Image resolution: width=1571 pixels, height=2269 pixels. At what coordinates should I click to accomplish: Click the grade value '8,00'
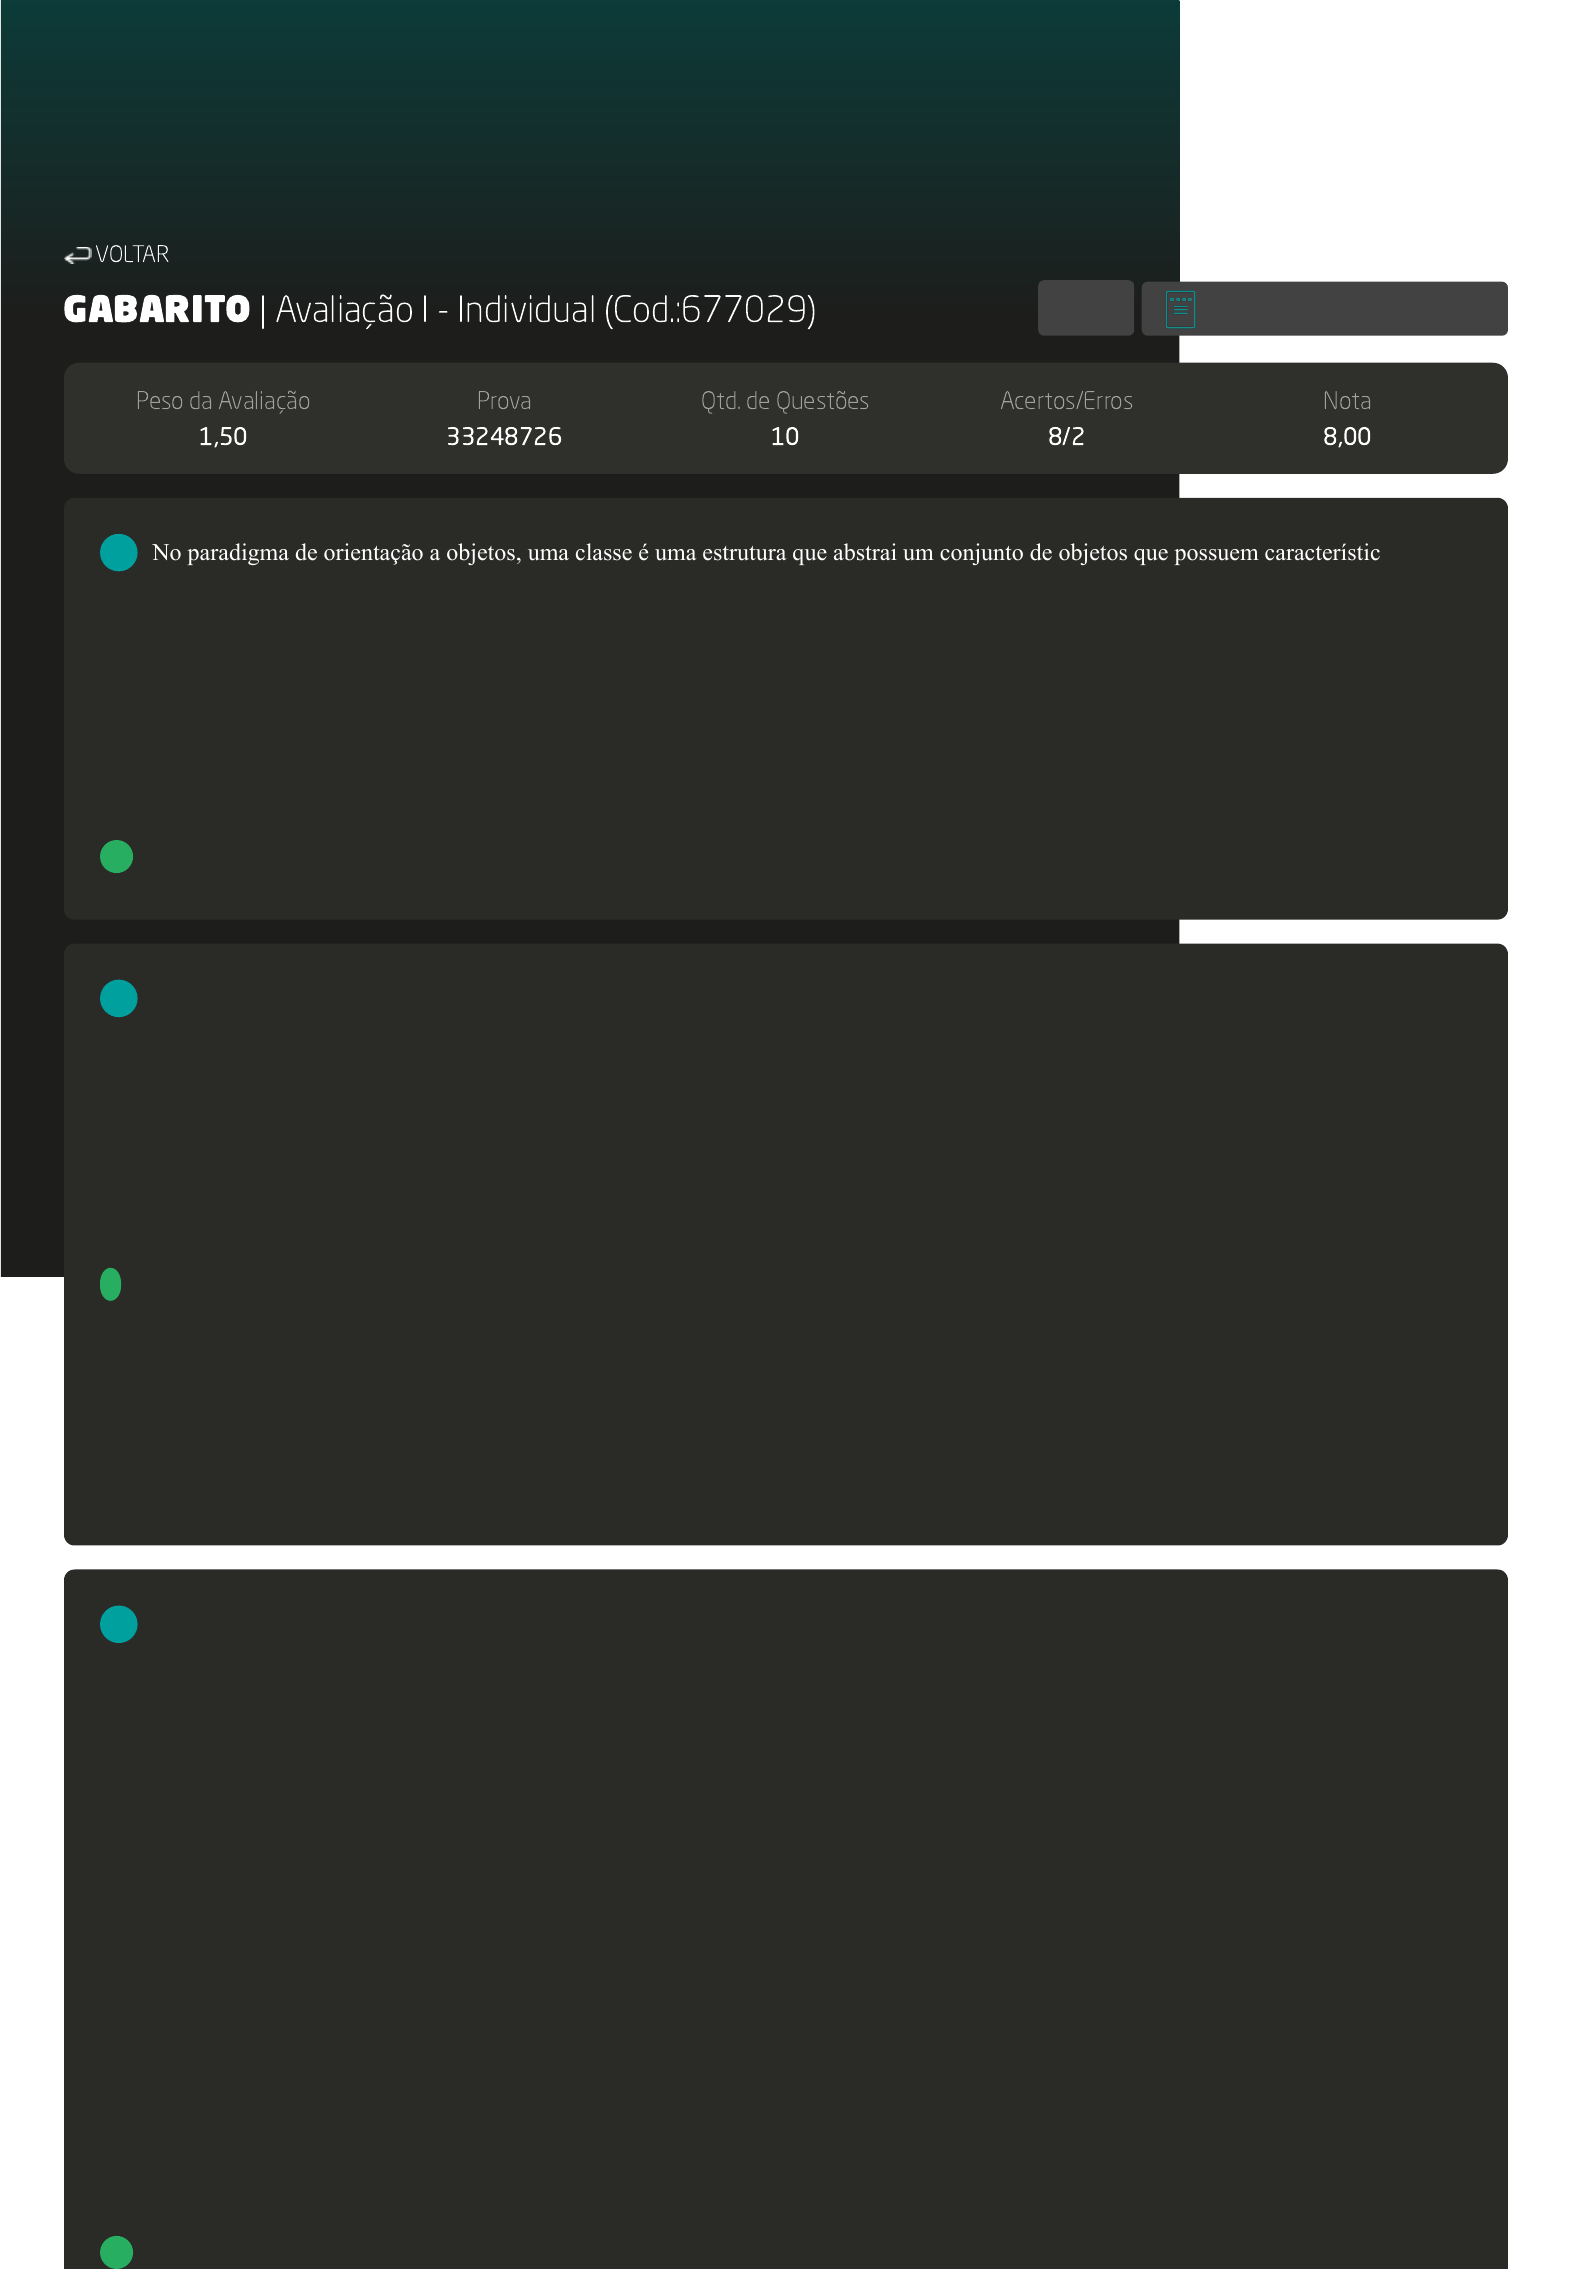pos(1347,436)
